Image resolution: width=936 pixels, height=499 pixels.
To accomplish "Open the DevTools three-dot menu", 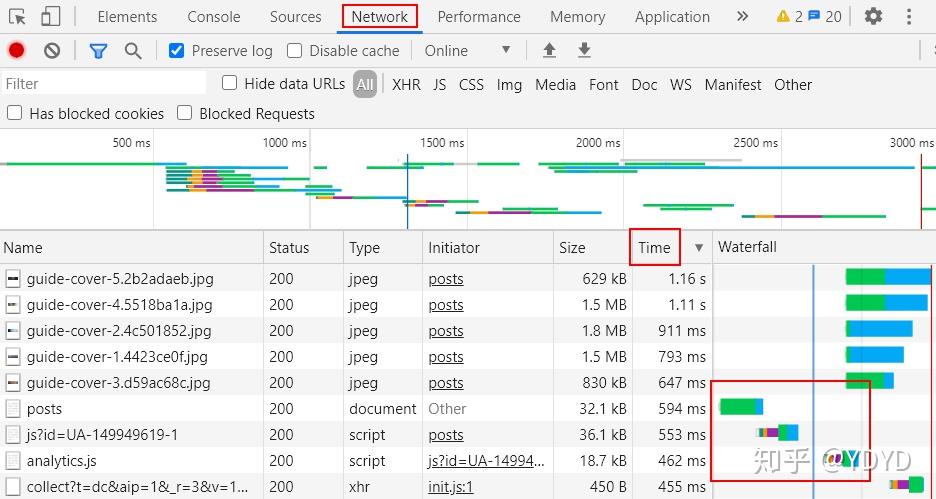I will (909, 16).
